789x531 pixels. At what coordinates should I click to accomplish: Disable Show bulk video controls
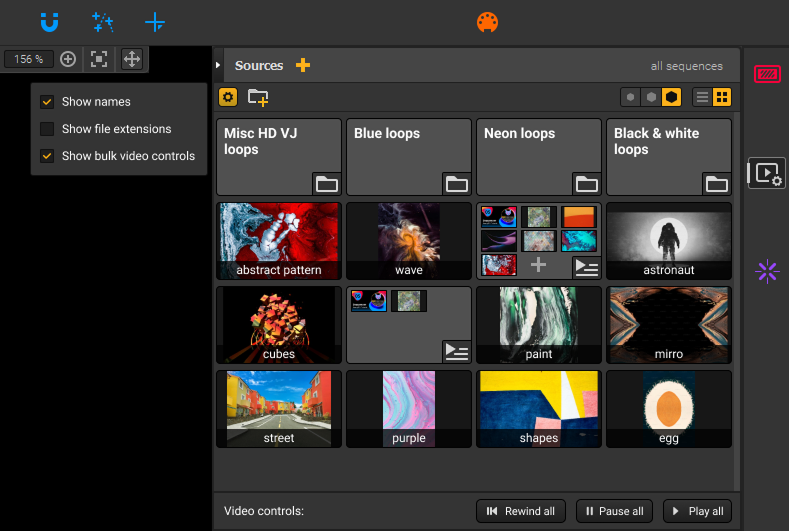click(x=47, y=156)
